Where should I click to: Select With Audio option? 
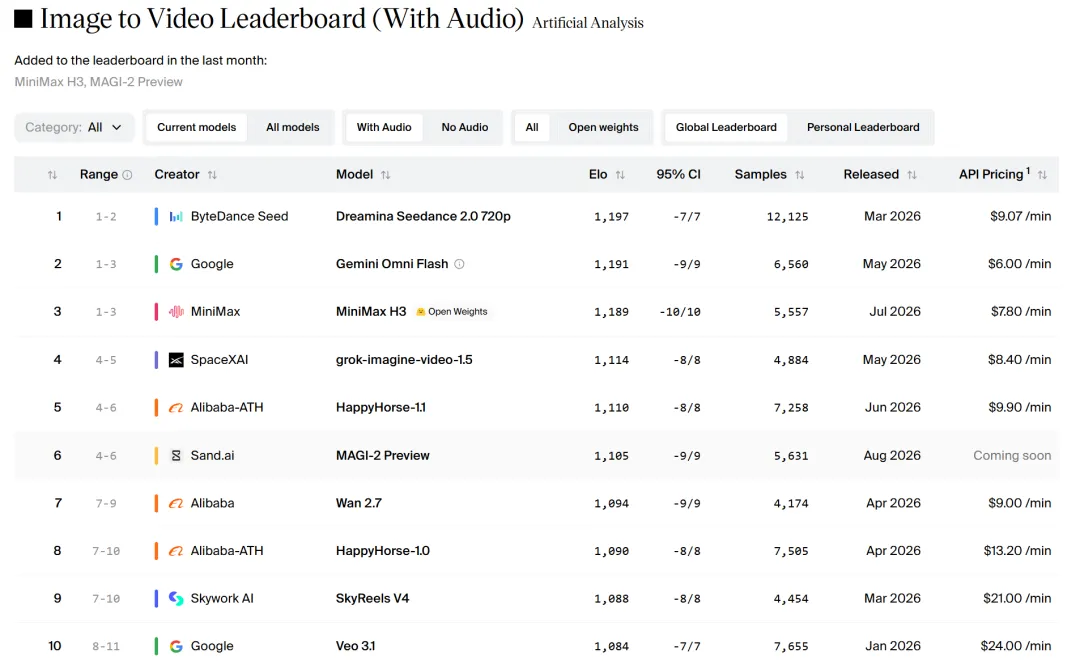point(384,127)
